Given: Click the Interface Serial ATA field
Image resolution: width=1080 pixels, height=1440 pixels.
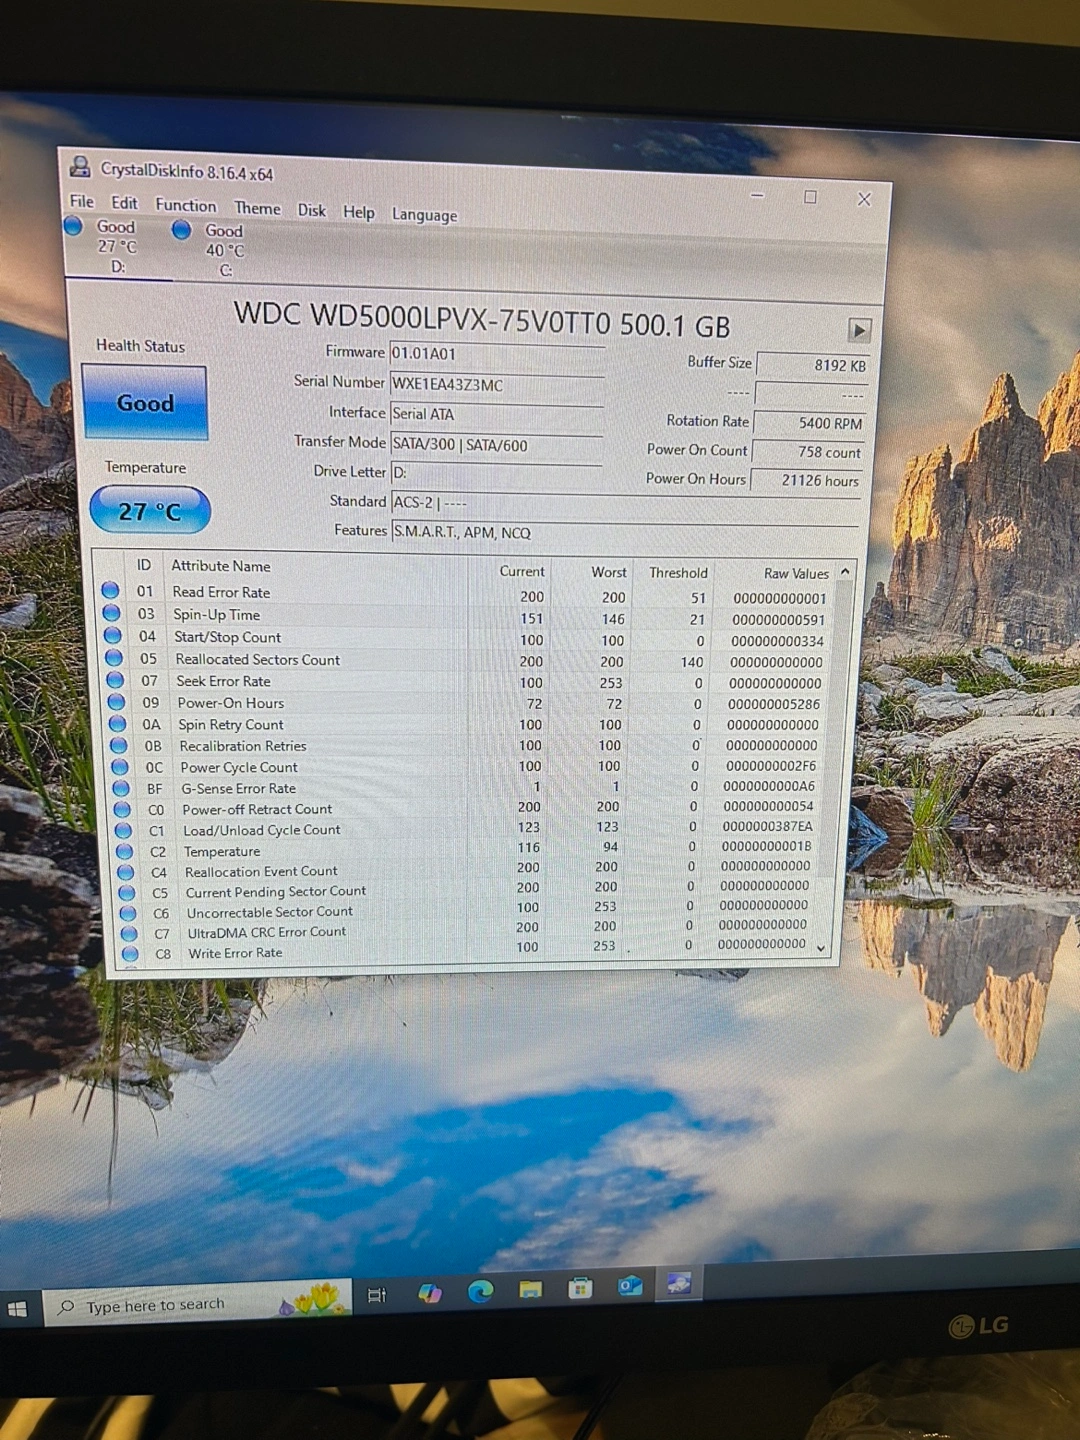Looking at the screenshot, I should tap(496, 414).
